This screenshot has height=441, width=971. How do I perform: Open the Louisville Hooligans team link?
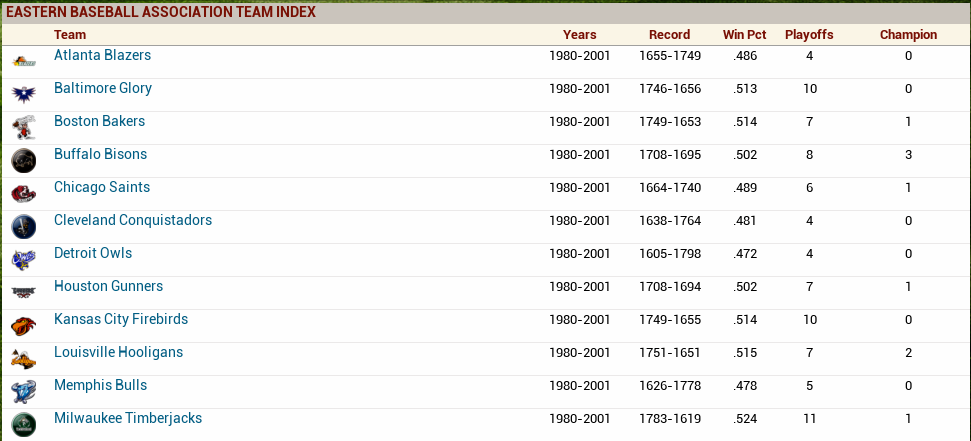[118, 352]
